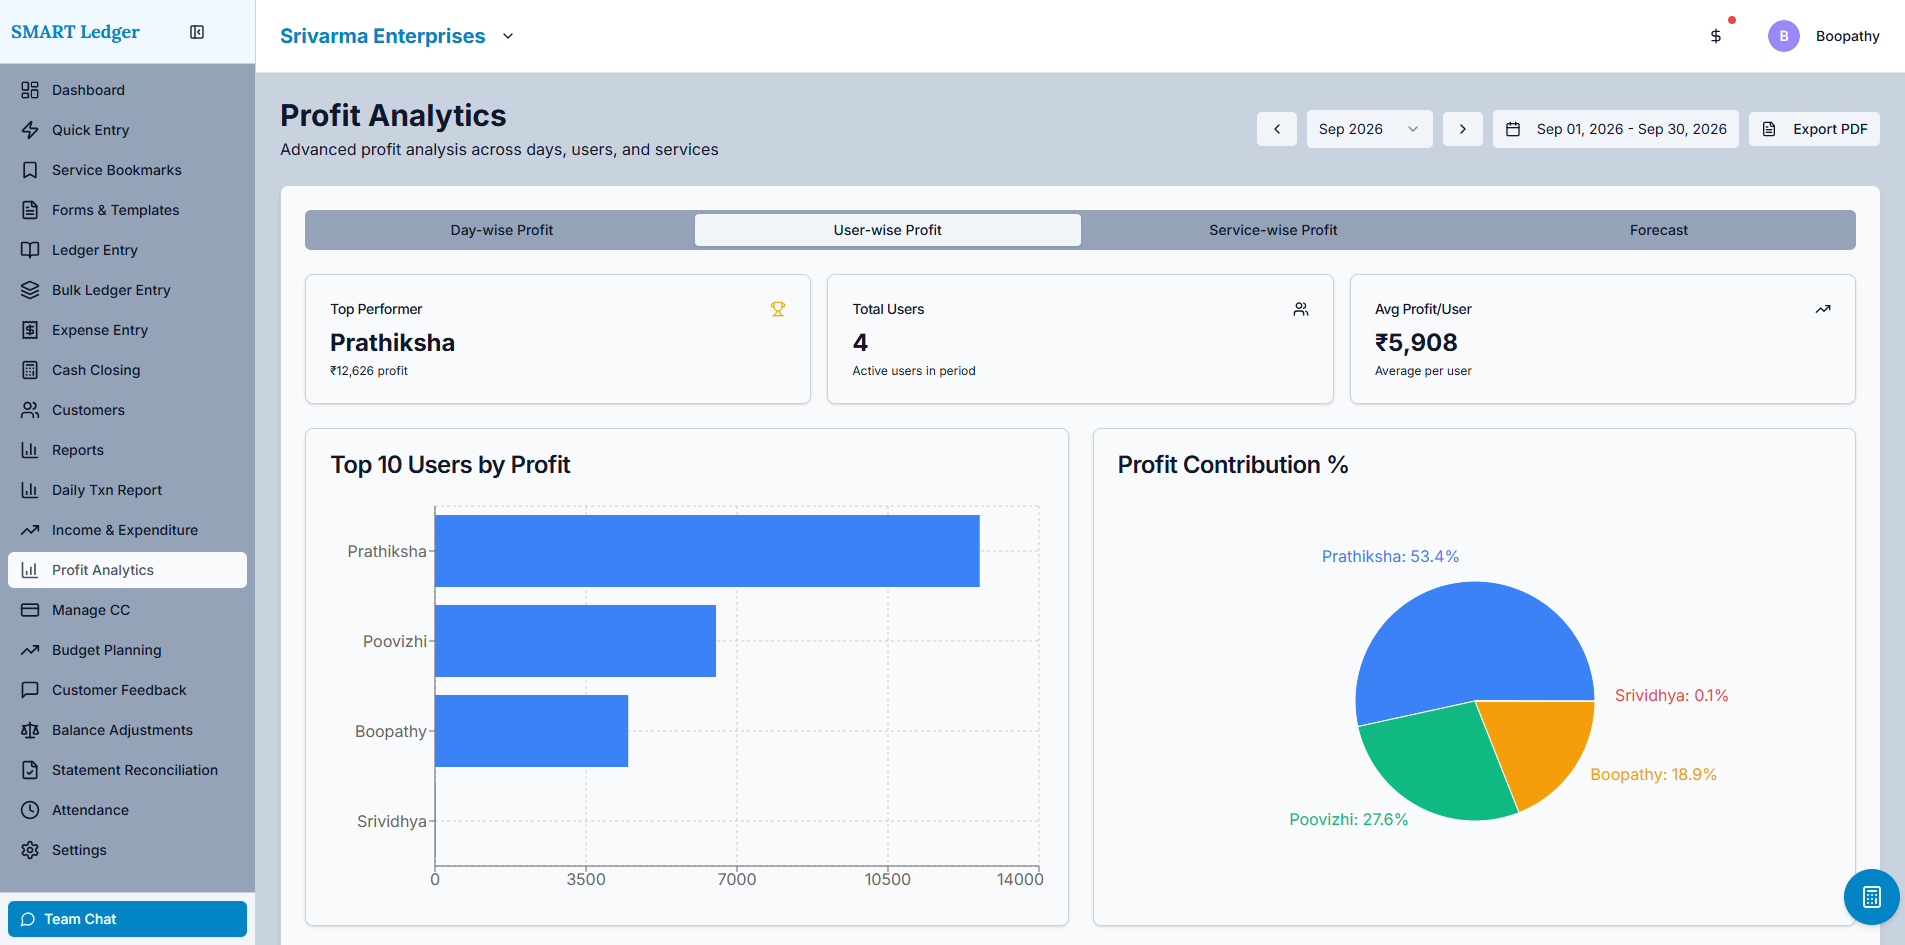Click the Cash Closing calculator icon
This screenshot has height=945, width=1905.
click(30, 370)
